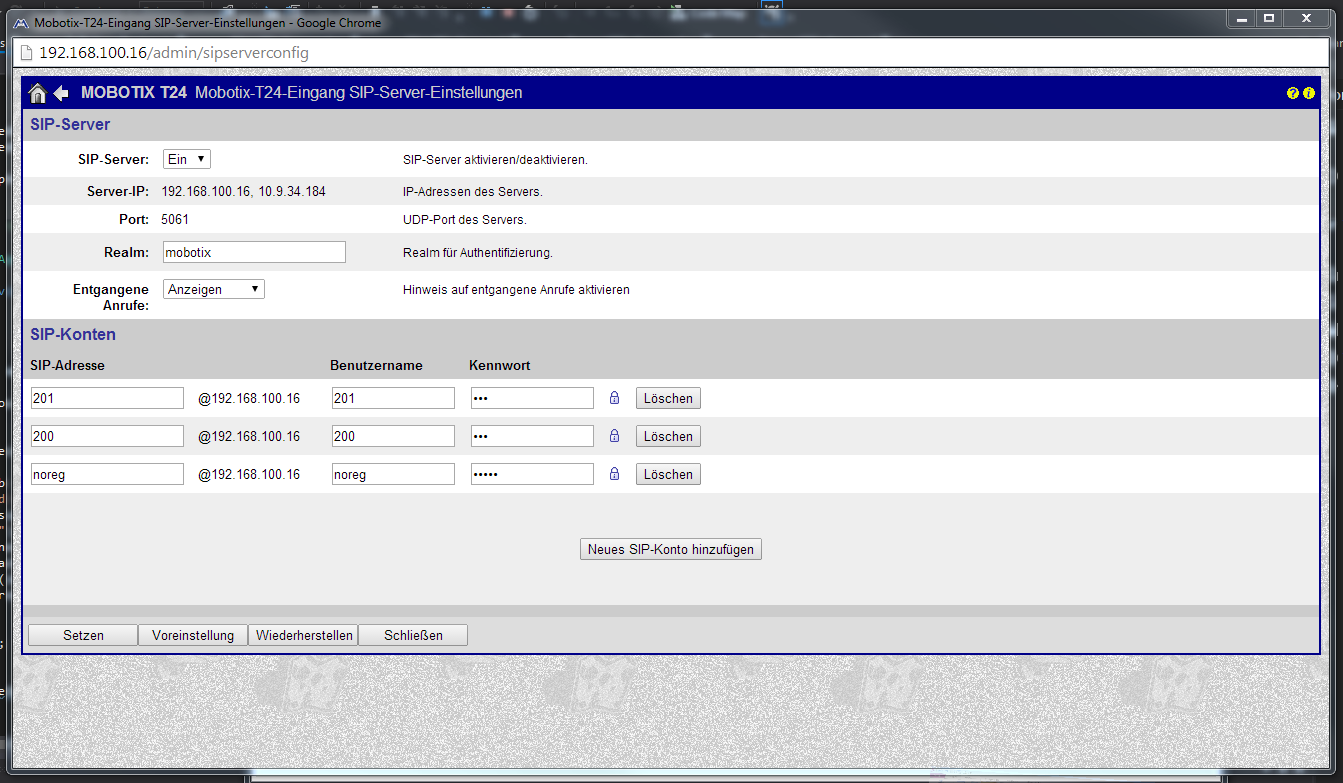Click the page icon in the address bar
1343x783 pixels.
(26, 52)
